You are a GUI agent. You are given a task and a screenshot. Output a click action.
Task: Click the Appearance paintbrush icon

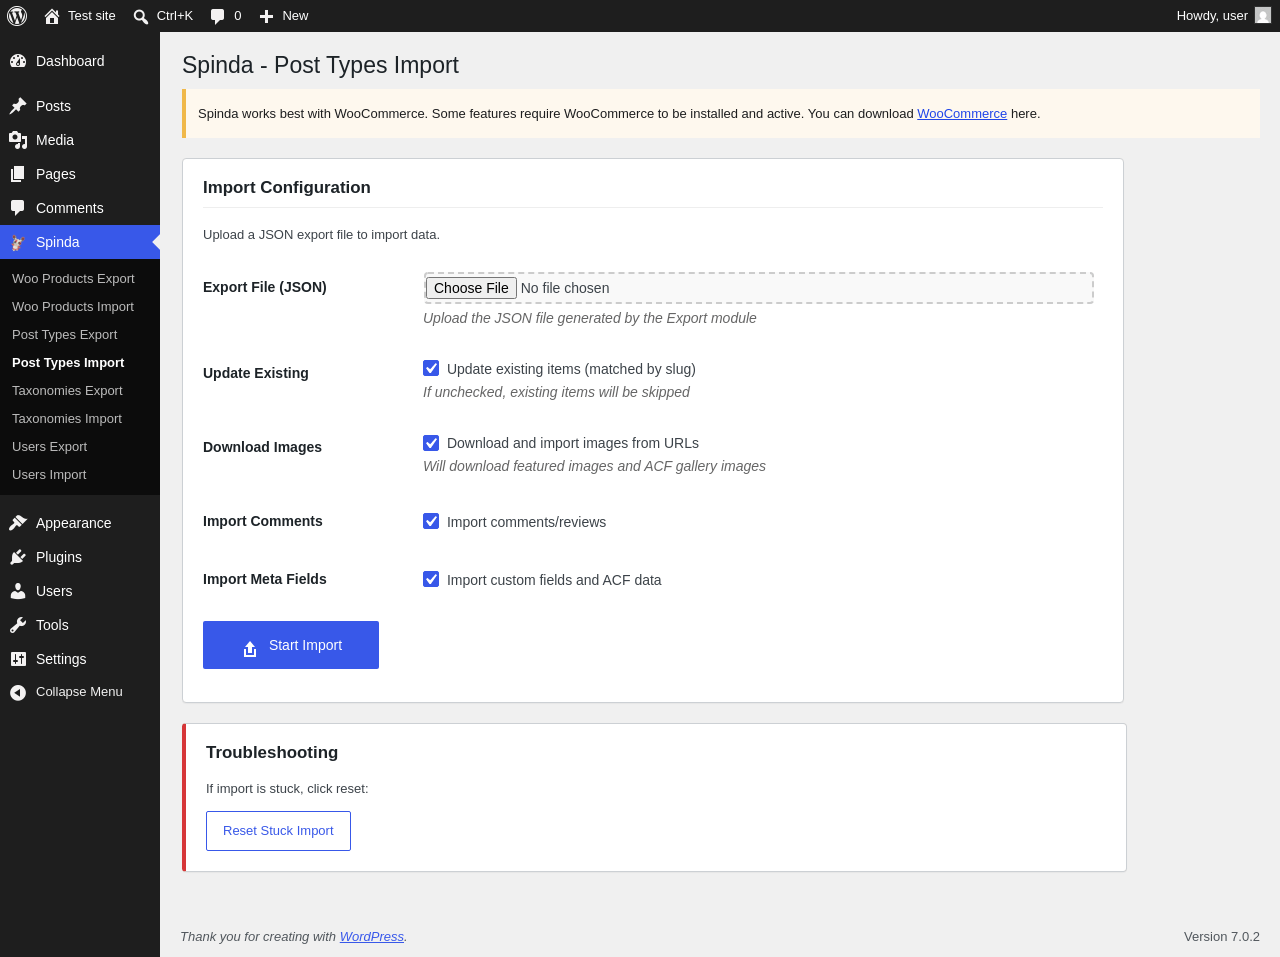point(18,523)
